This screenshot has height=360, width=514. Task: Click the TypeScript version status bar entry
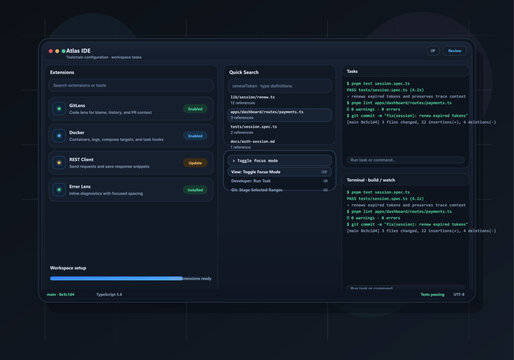pyautogui.click(x=109, y=295)
